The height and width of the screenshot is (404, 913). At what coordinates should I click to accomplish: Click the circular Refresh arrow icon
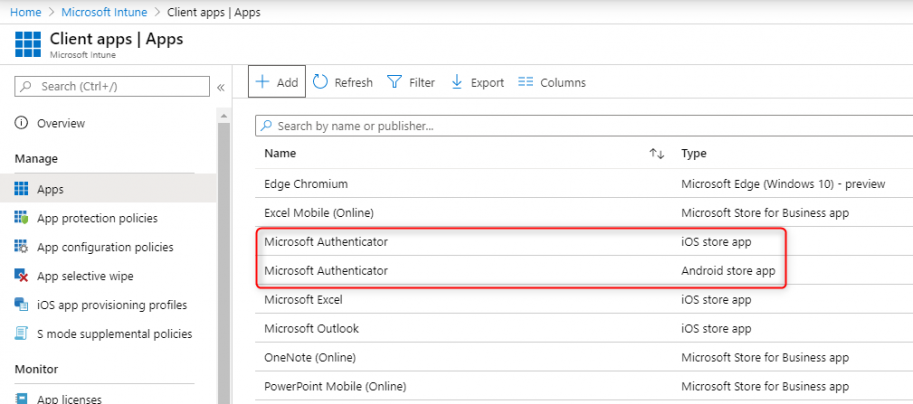pyautogui.click(x=320, y=82)
